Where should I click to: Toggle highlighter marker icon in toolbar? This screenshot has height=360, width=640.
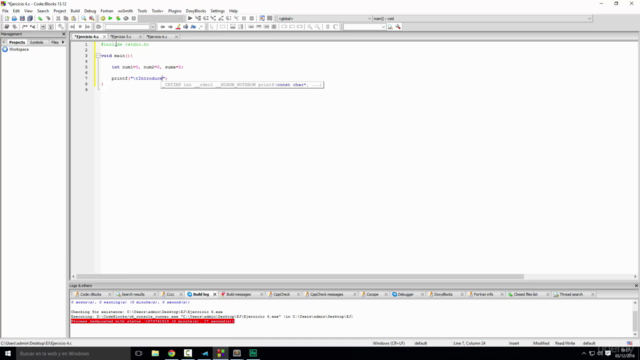click(x=178, y=27)
